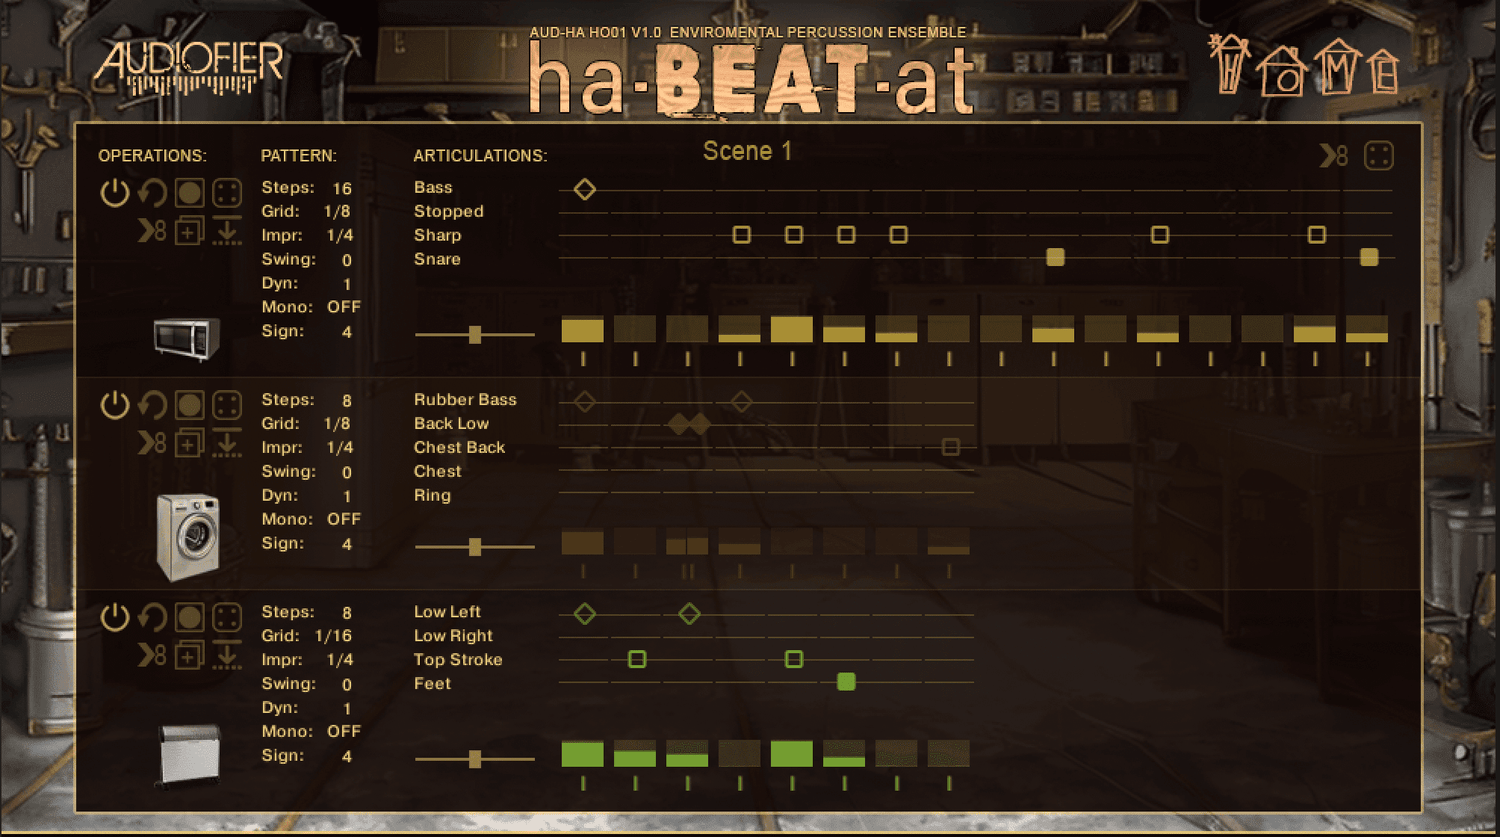Click the Scene 1 title
Screen dimensions: 1500x837
747,152
